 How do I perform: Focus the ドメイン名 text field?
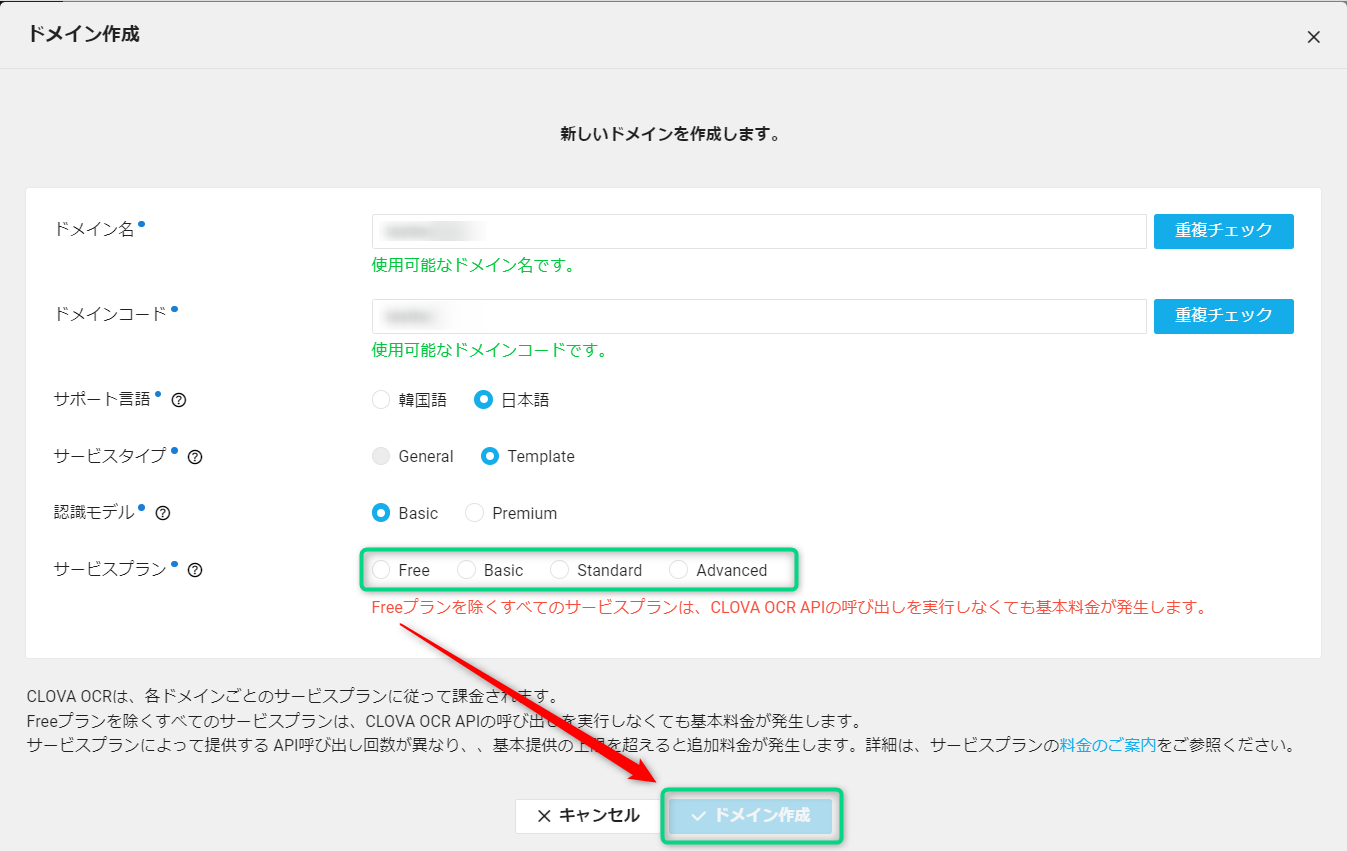[x=758, y=231]
